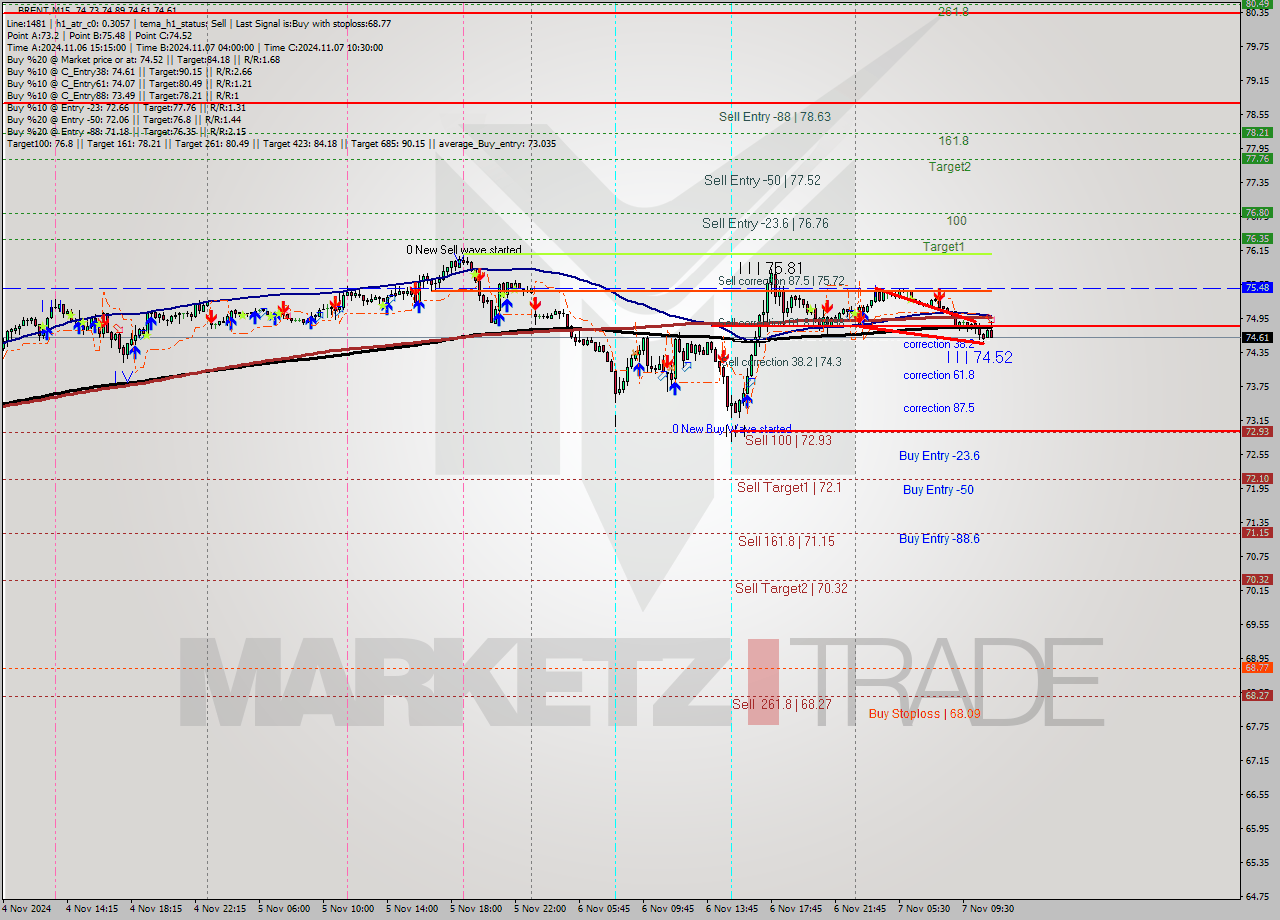Click the green 76.80 price tag on axis
The height and width of the screenshot is (920, 1280).
click(1257, 213)
